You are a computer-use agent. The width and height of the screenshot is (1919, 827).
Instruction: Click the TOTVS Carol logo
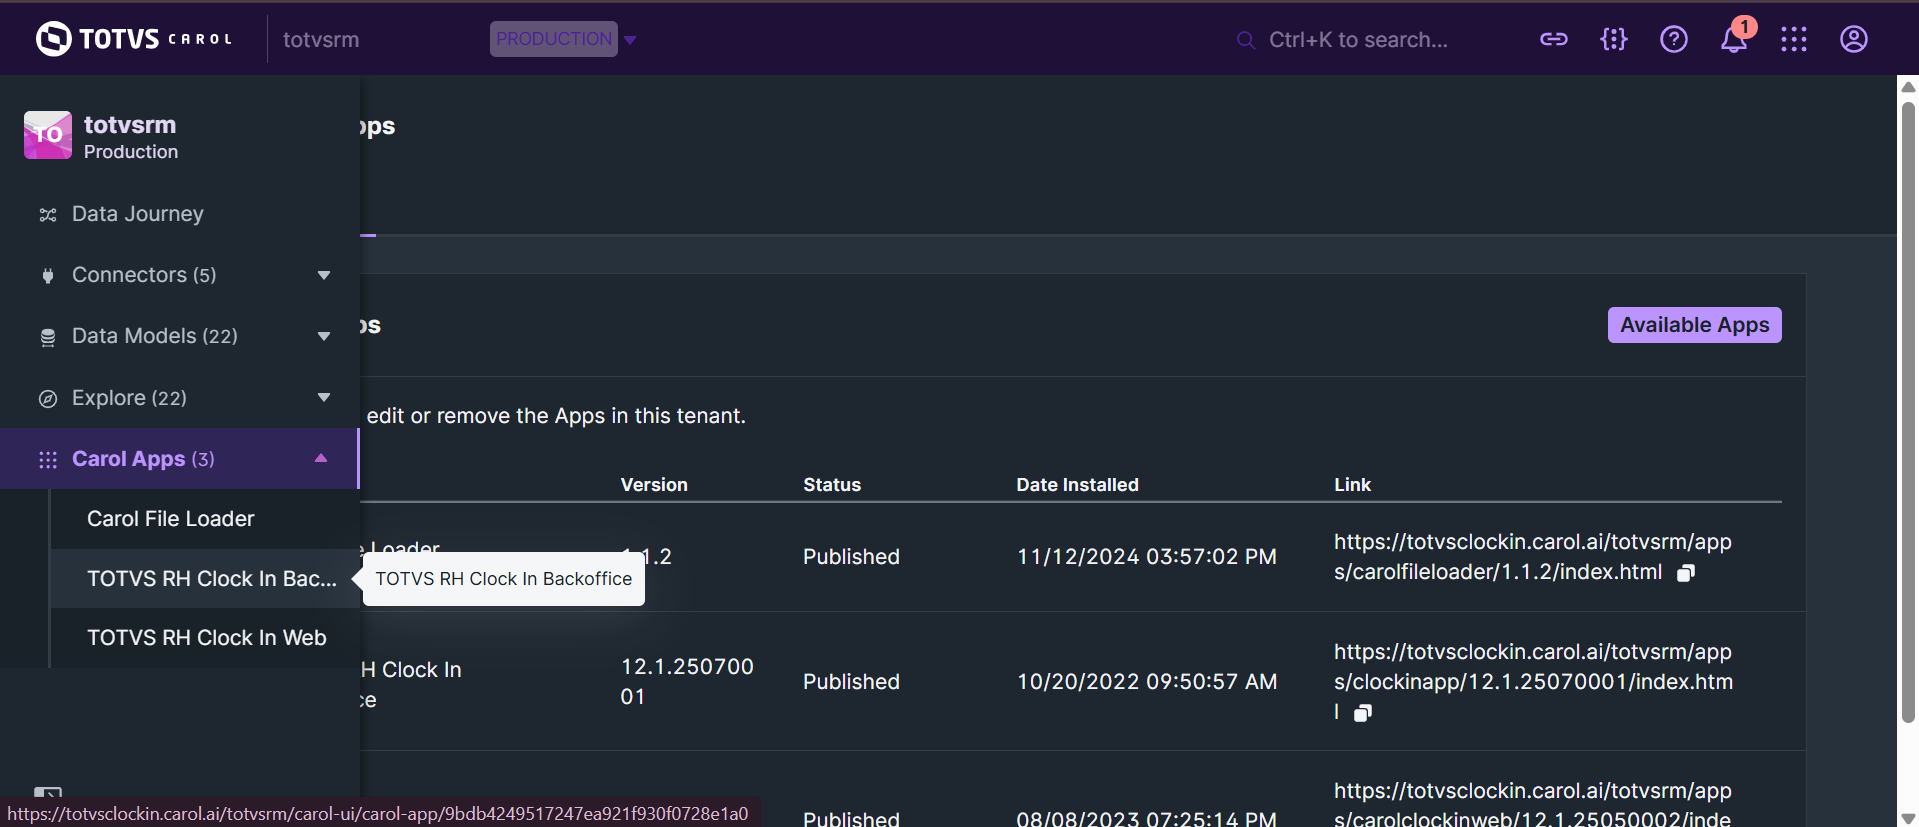134,39
